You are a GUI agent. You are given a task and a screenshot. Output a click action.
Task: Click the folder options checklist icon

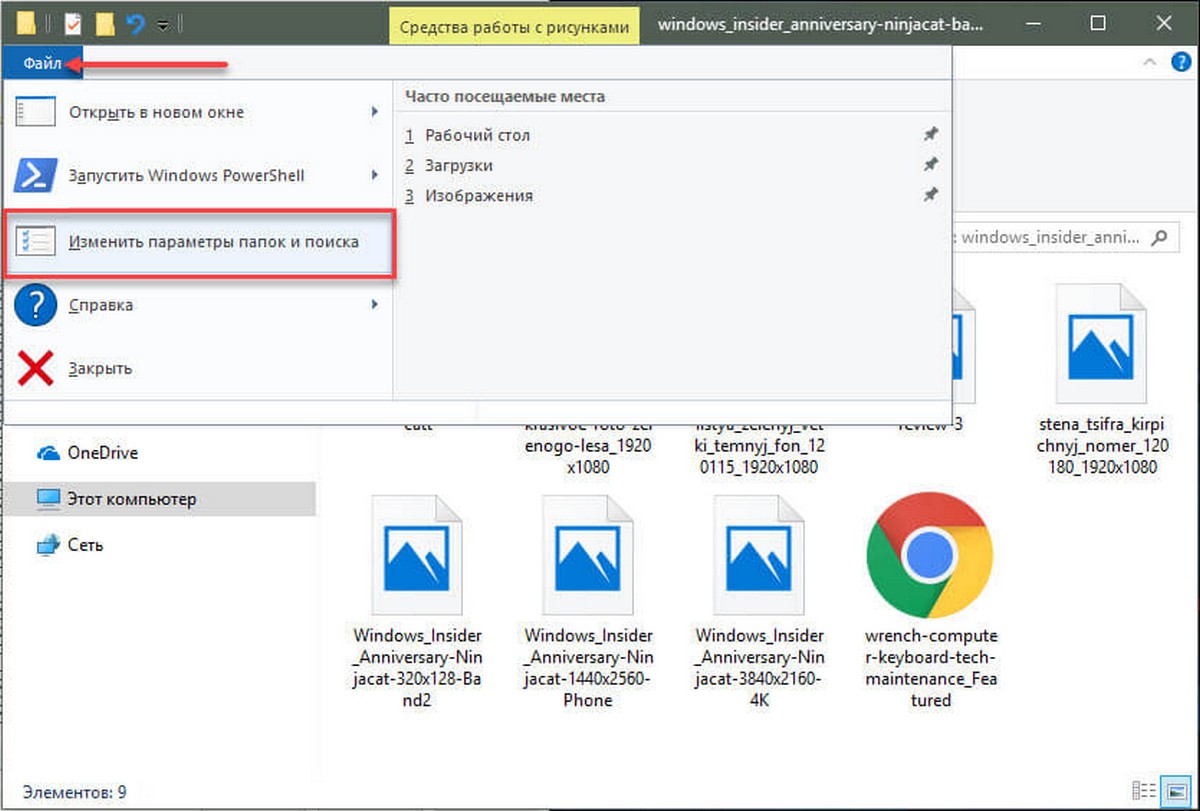coord(35,243)
